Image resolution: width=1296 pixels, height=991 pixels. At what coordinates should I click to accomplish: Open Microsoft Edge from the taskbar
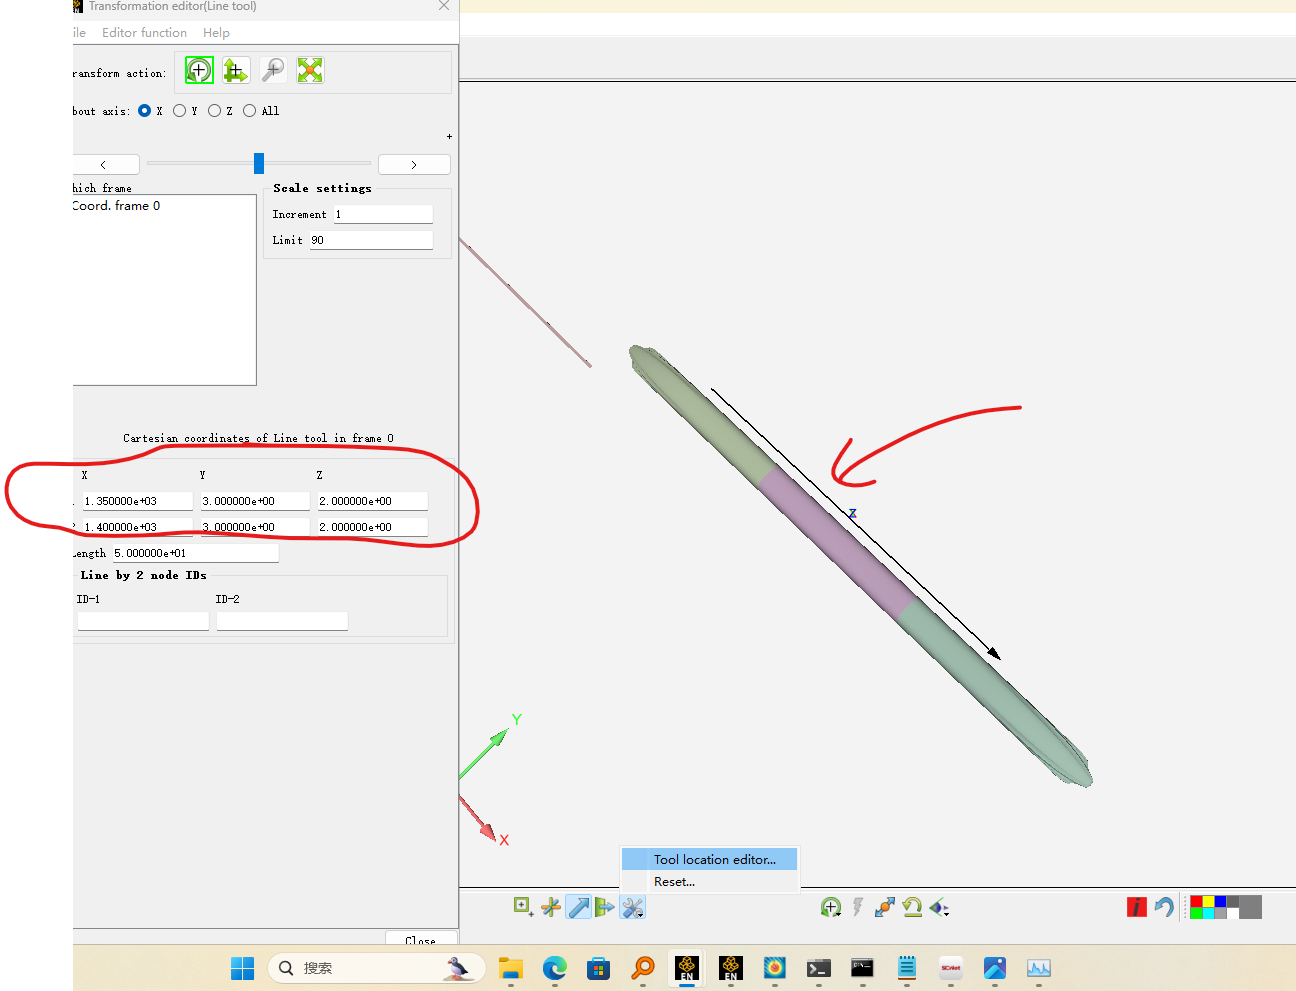click(x=554, y=968)
